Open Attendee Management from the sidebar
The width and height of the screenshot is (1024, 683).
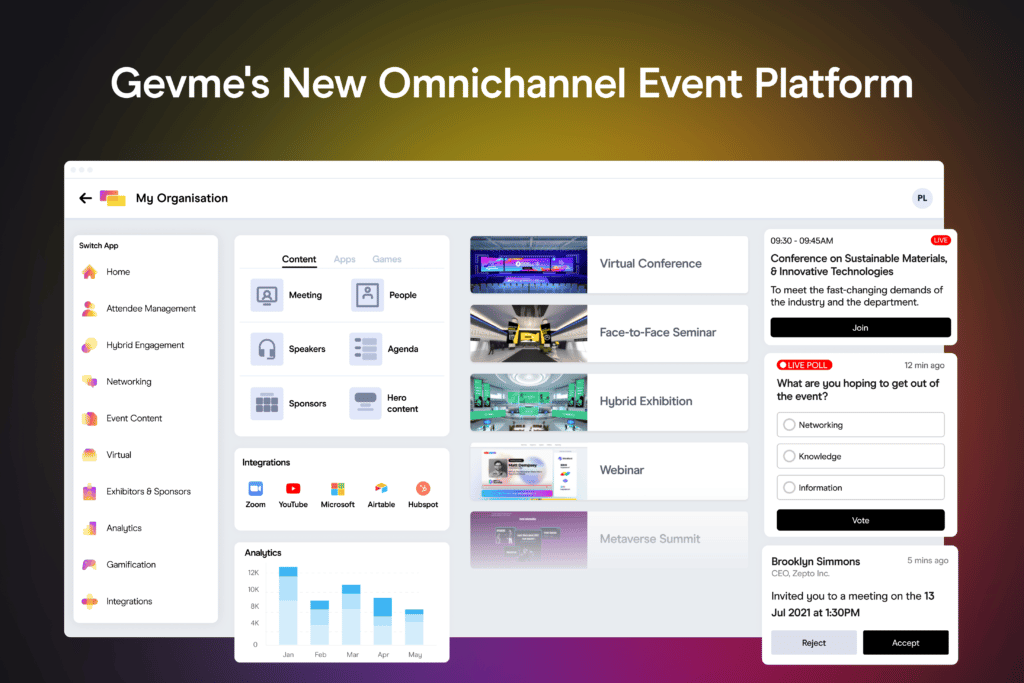click(x=143, y=308)
